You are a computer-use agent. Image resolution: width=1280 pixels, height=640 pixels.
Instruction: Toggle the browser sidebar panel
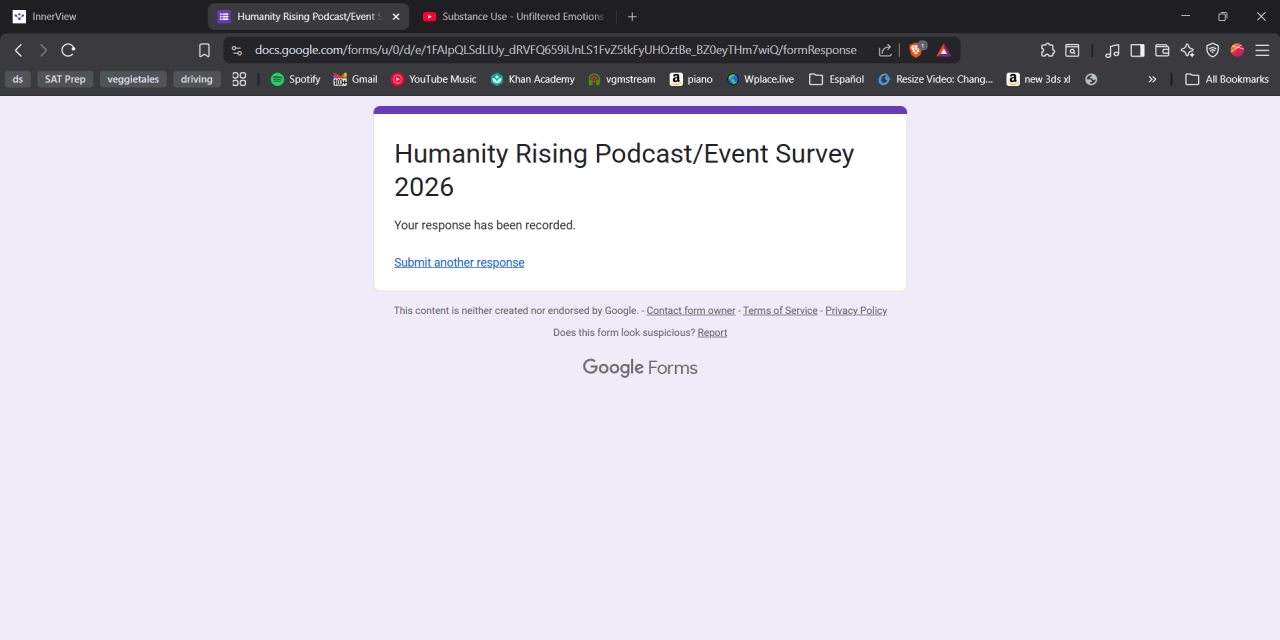pos(1137,50)
